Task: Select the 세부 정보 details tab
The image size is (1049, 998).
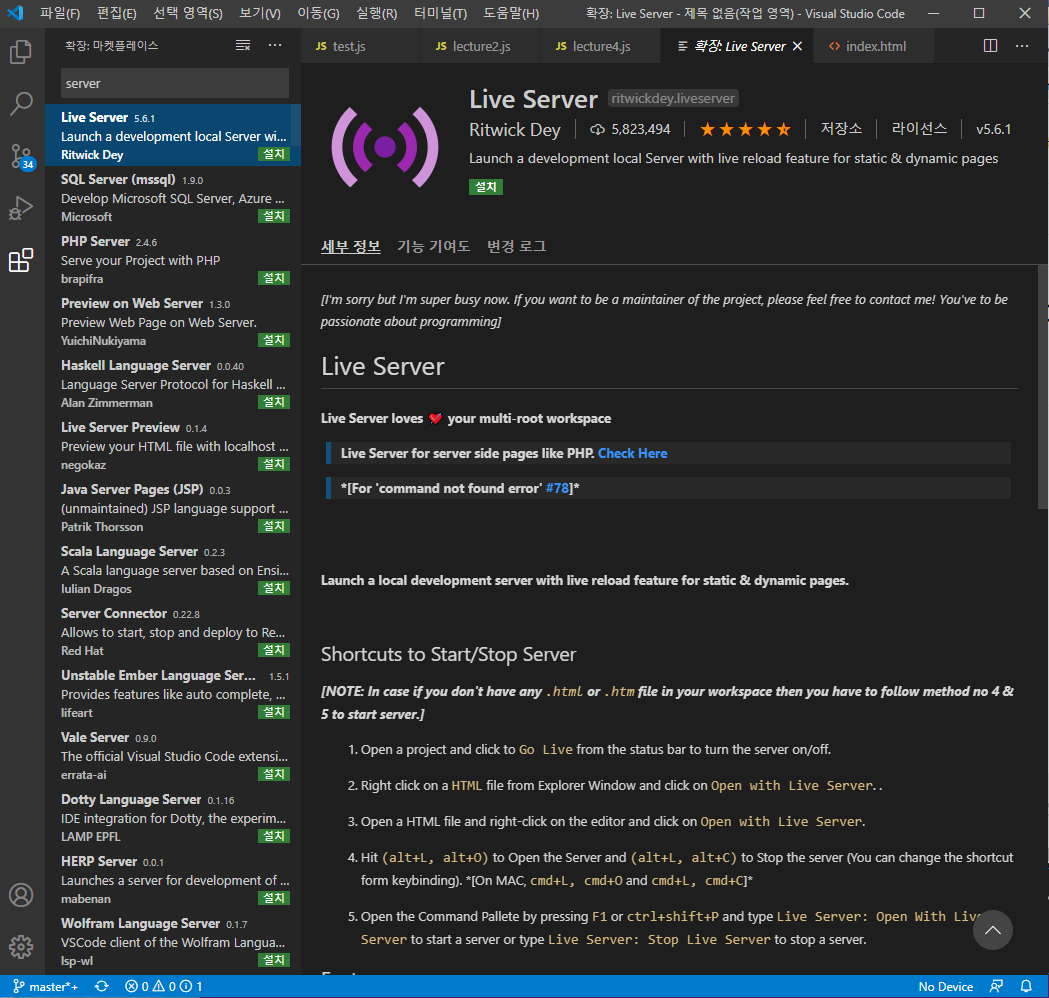Action: tap(351, 246)
